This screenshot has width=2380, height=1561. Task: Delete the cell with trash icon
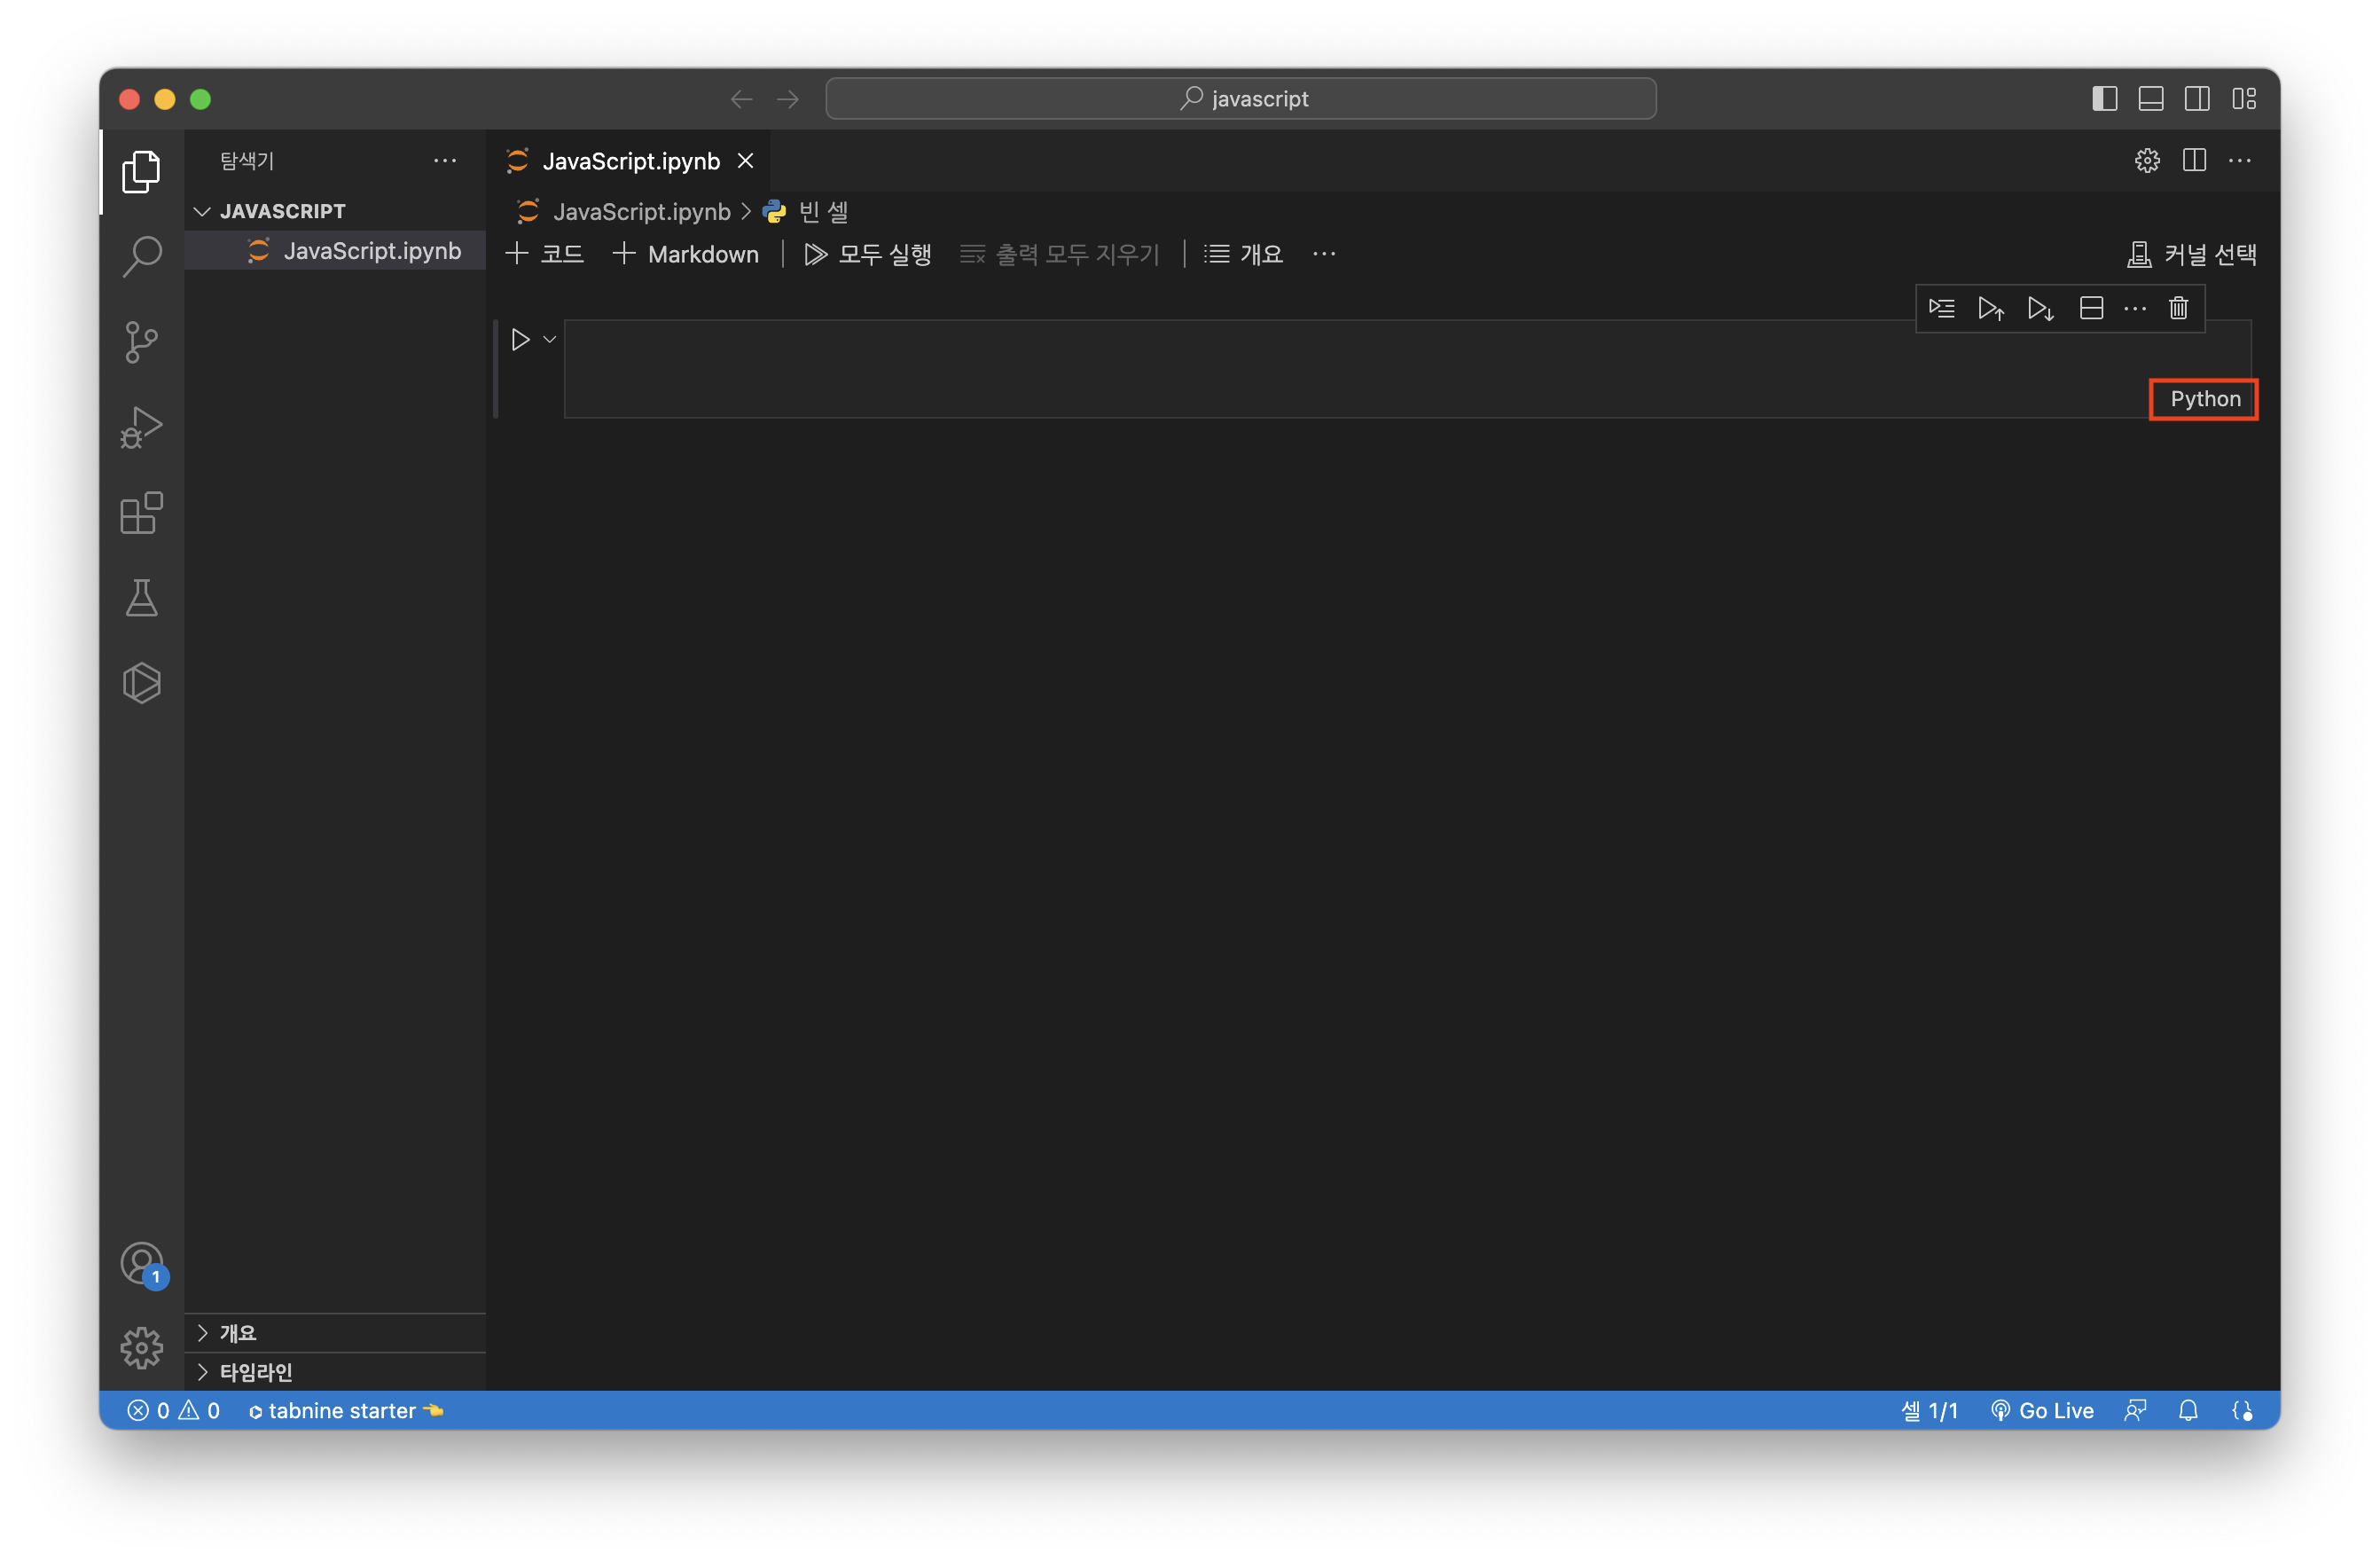pyautogui.click(x=2178, y=308)
